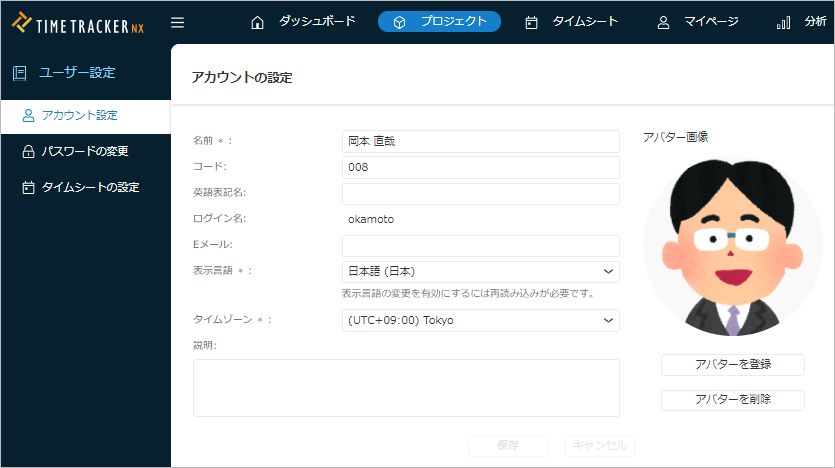Click the My Page person icon

click(x=663, y=22)
